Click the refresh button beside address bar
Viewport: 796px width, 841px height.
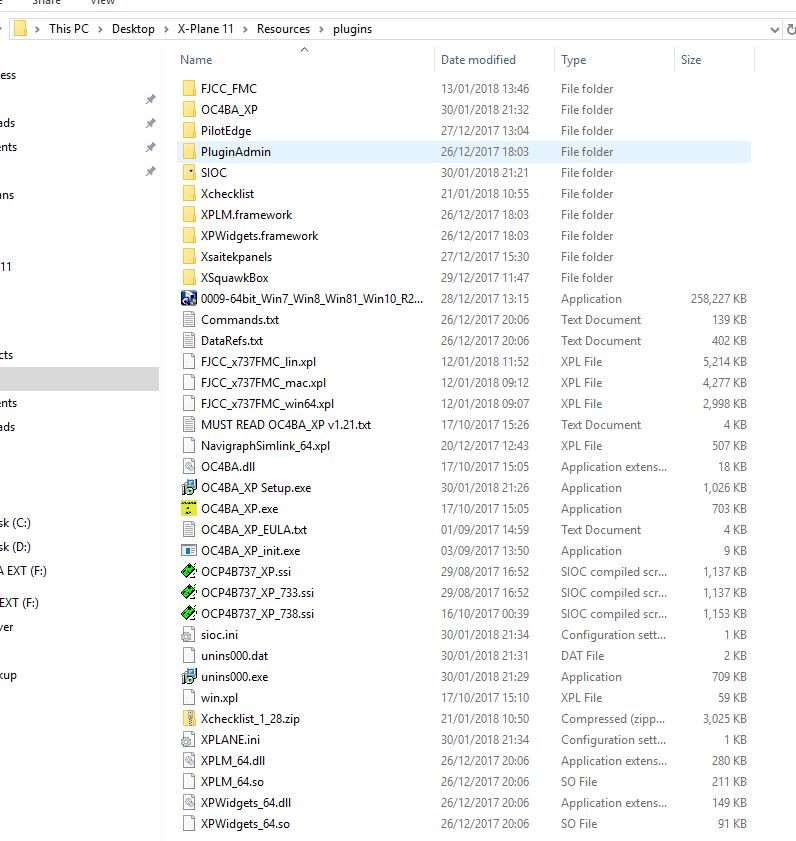pyautogui.click(x=791, y=29)
